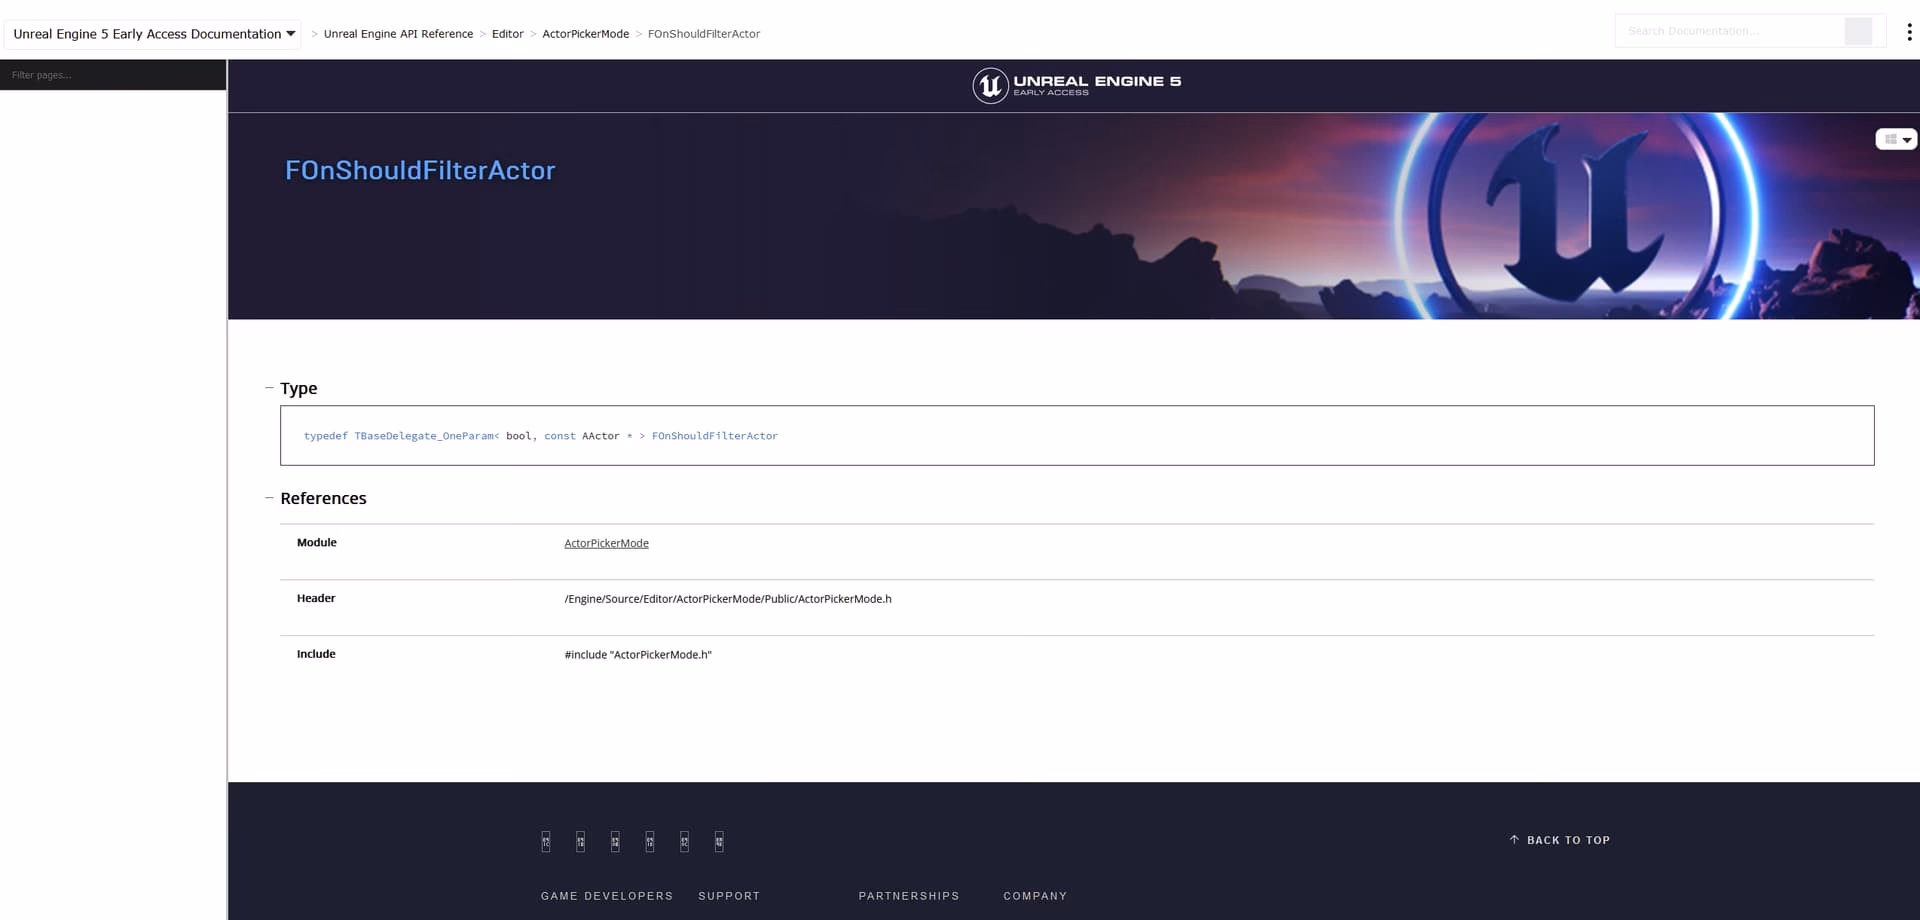1920x920 pixels.
Task: Open the Game Developers footer heading
Action: (606, 896)
